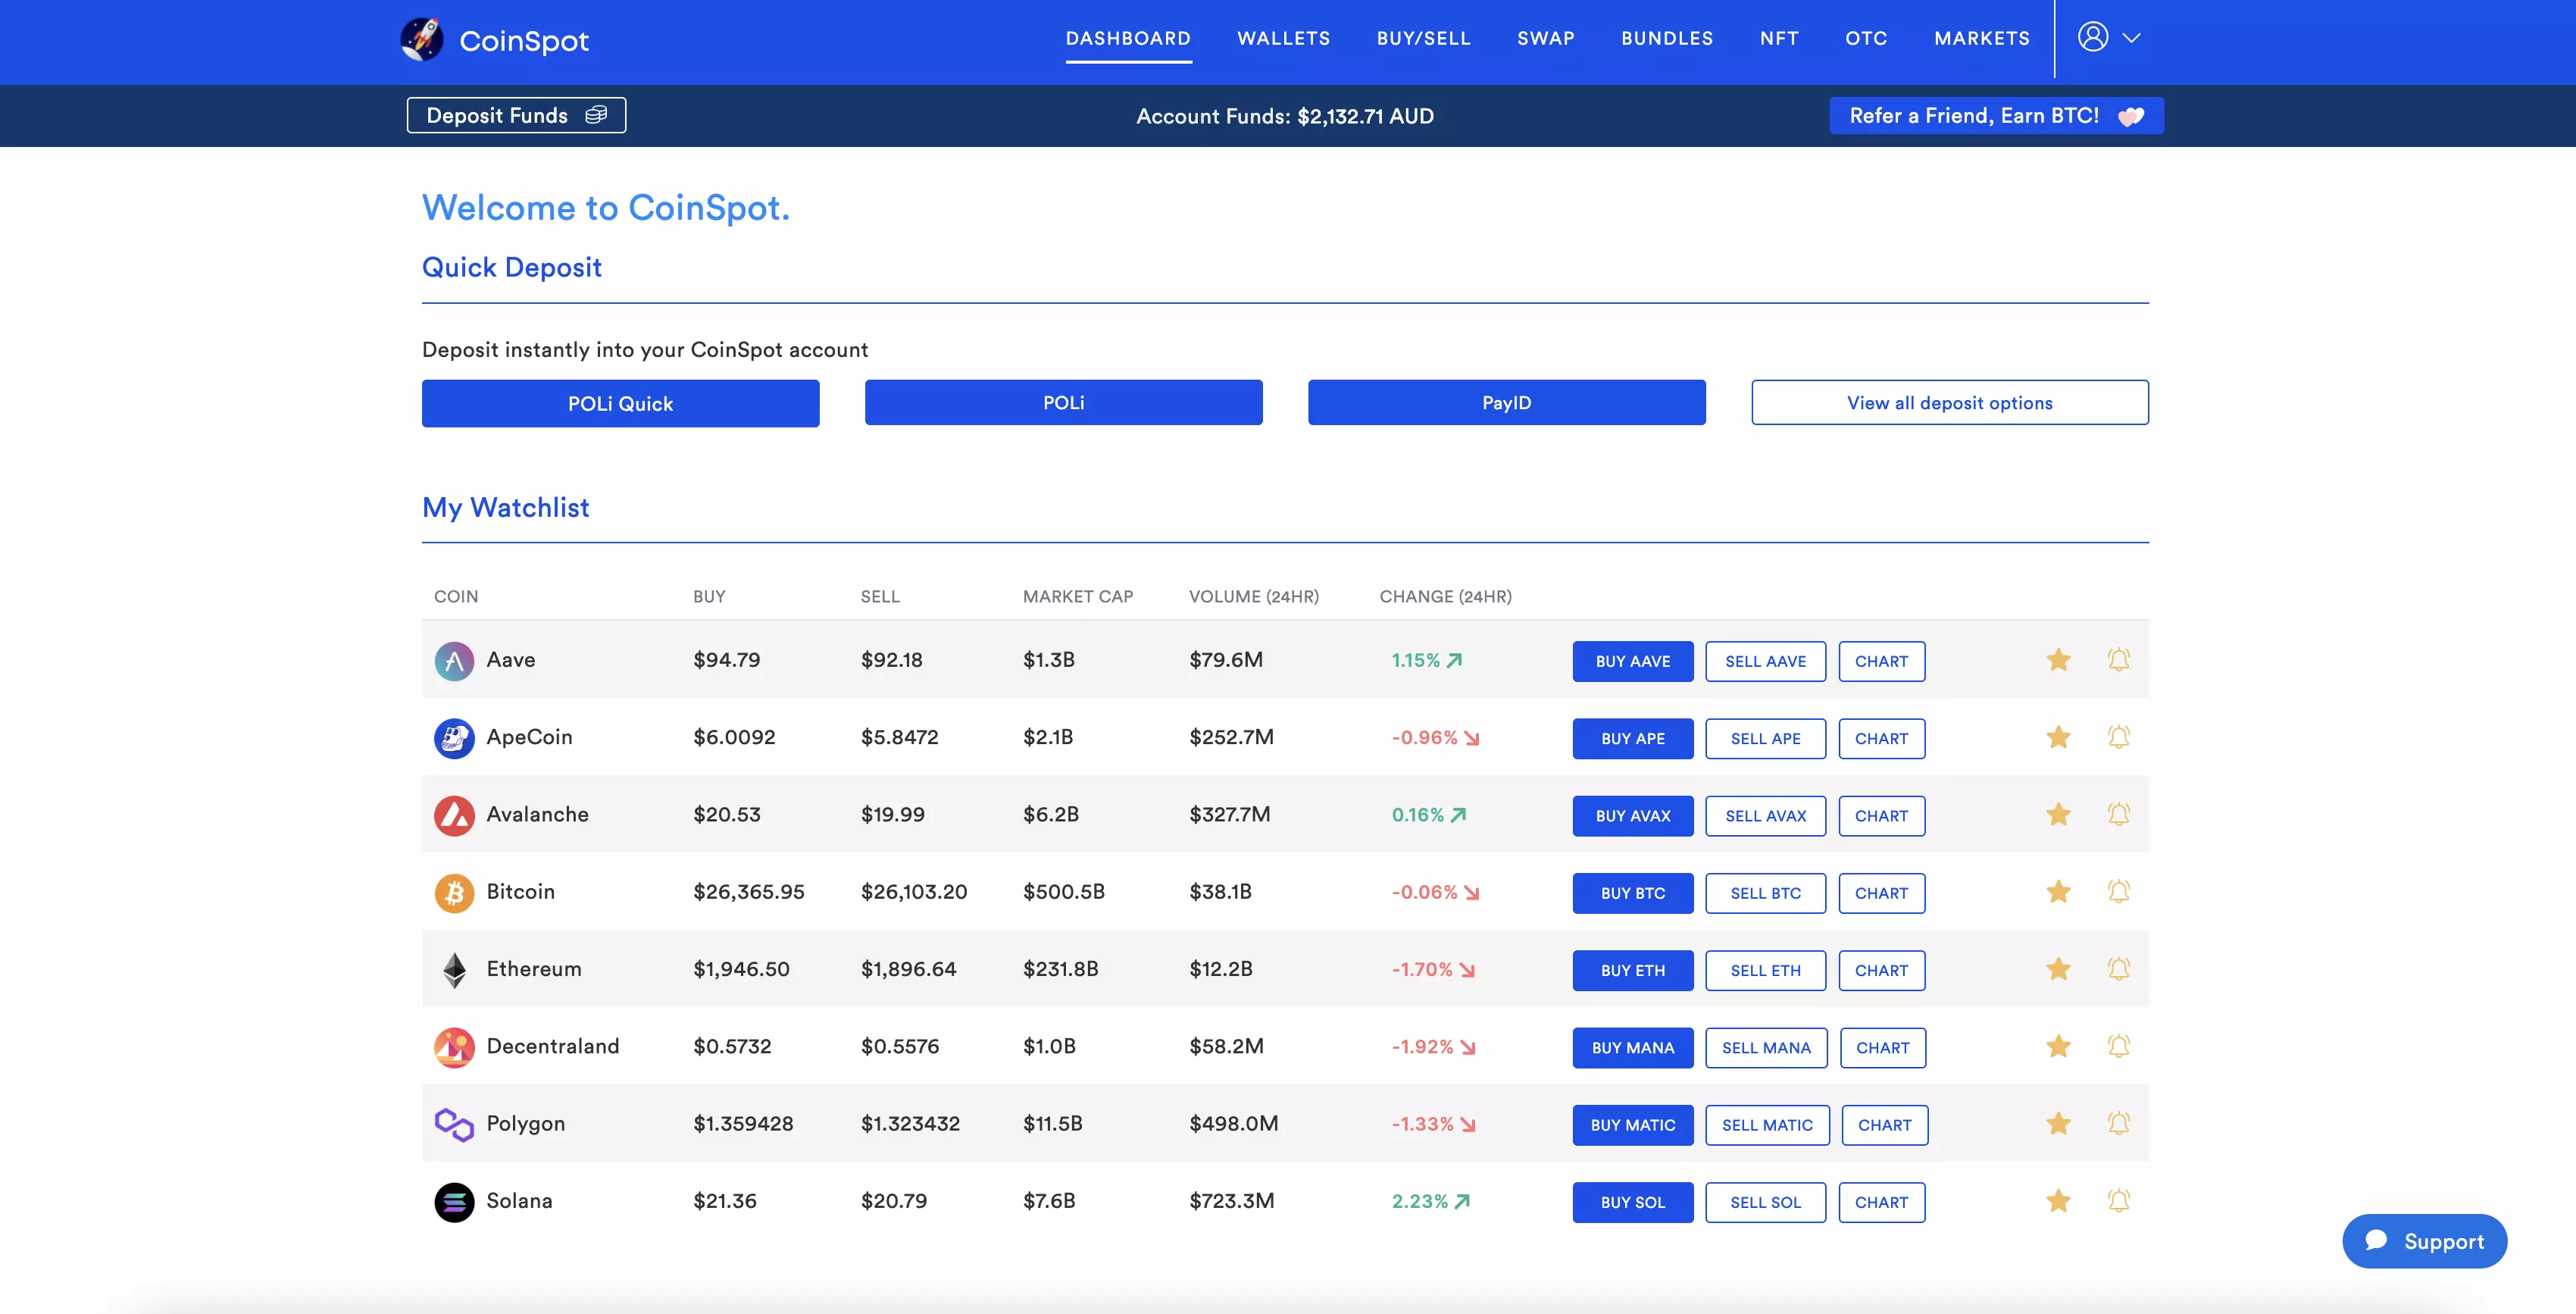Click Bitcoin buy price $26,365.95
The height and width of the screenshot is (1314, 2576).
(x=748, y=891)
